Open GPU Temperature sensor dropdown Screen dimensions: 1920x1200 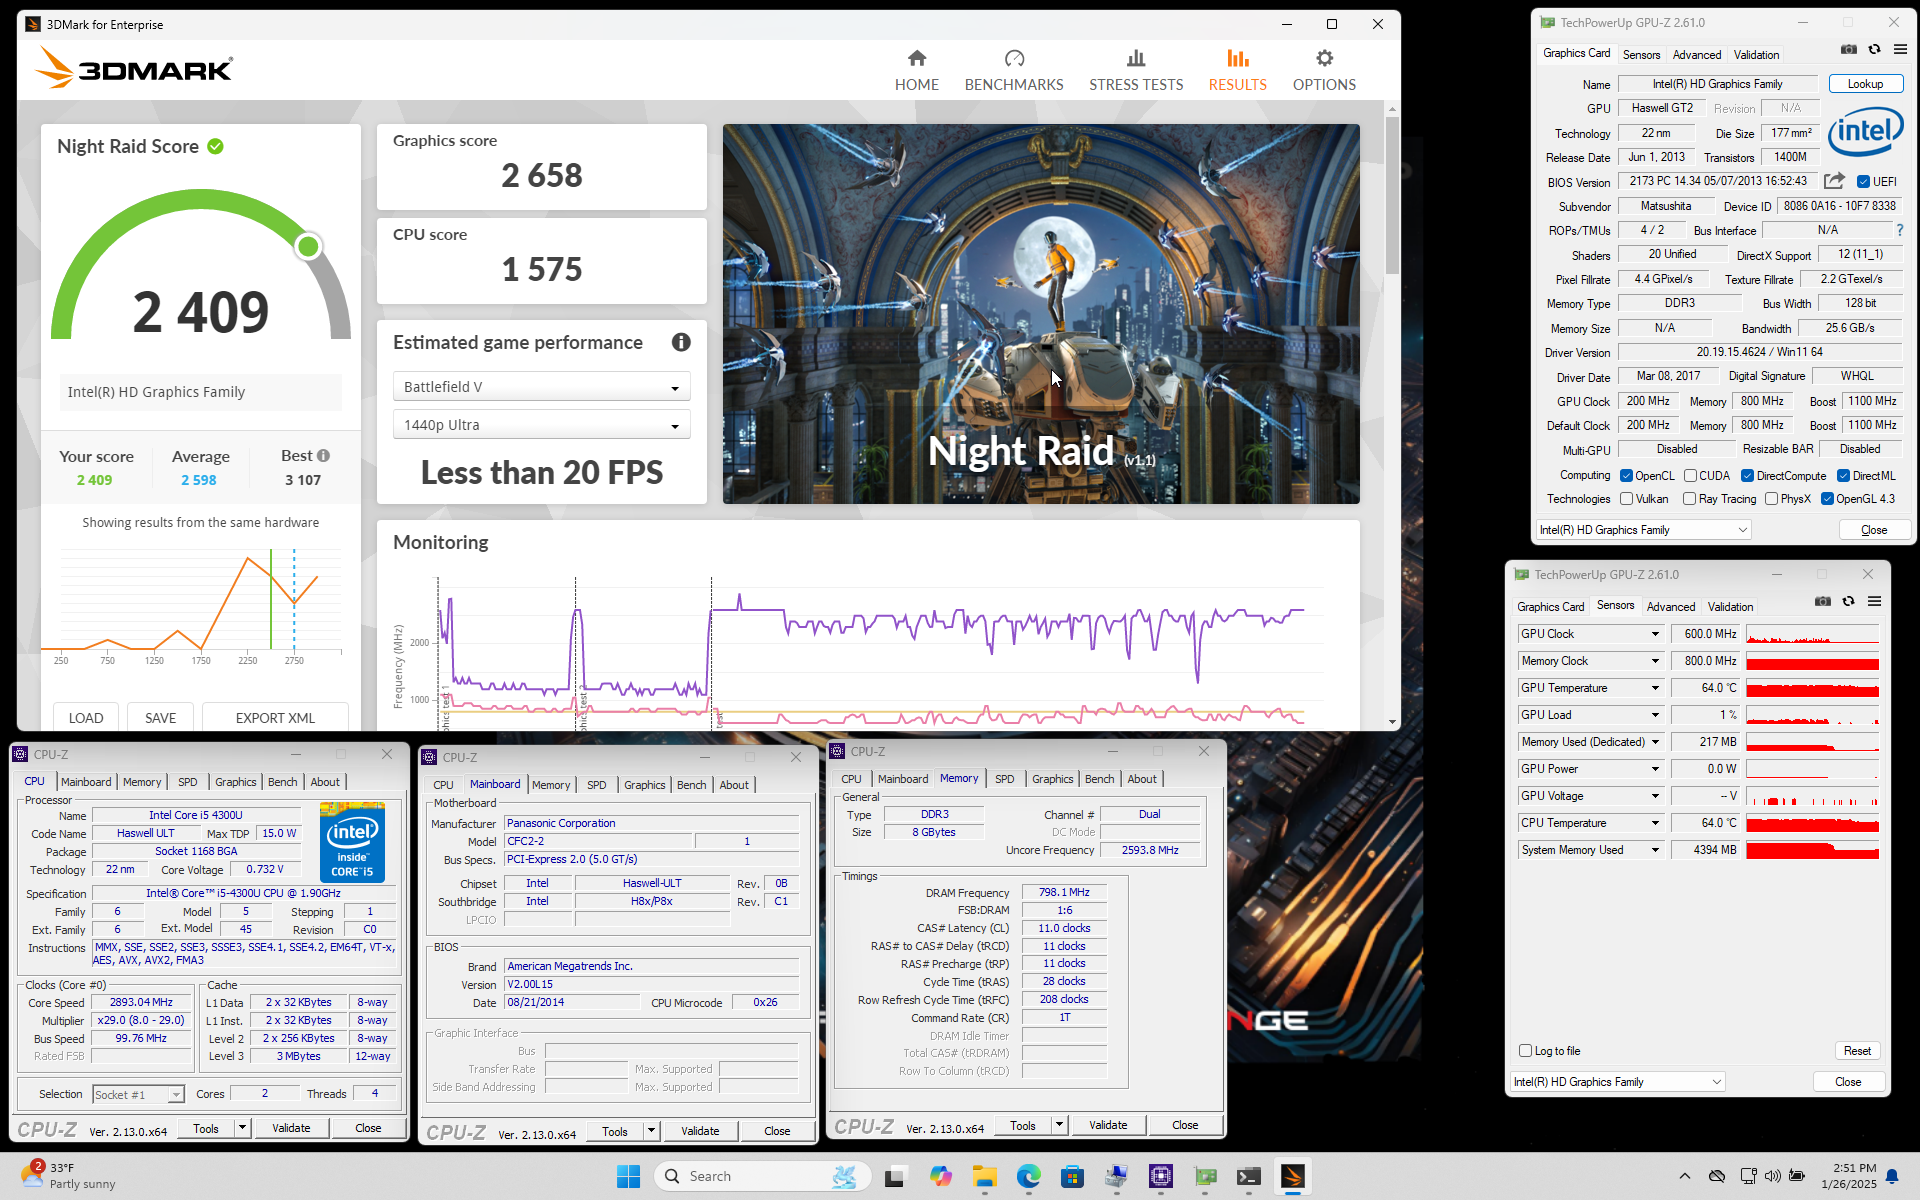click(x=1655, y=688)
